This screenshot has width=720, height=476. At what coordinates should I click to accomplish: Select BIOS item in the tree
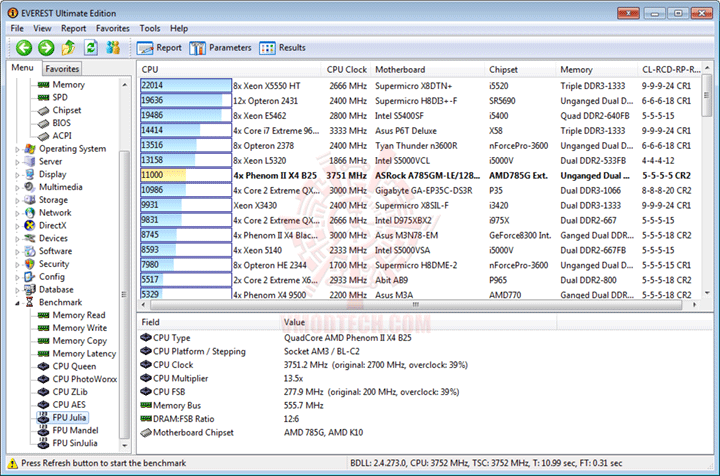point(62,123)
